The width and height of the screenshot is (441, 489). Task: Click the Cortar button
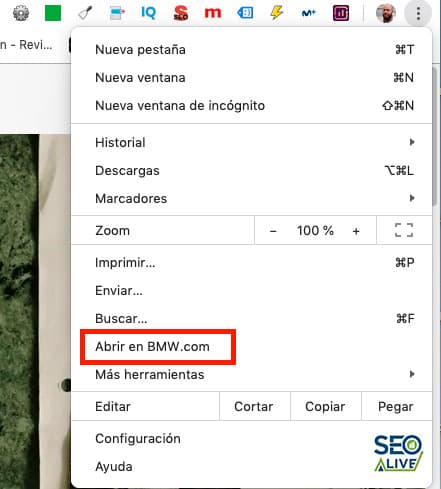click(x=255, y=406)
